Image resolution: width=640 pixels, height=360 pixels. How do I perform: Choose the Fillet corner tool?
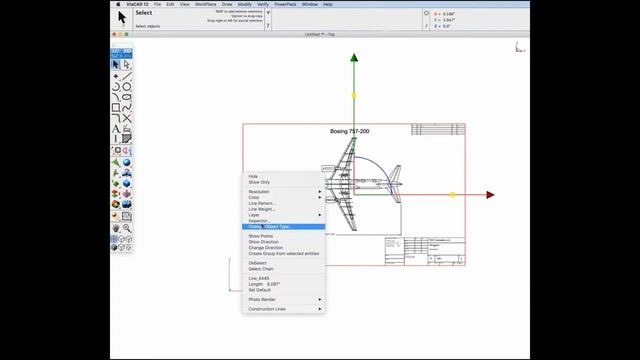click(116, 118)
